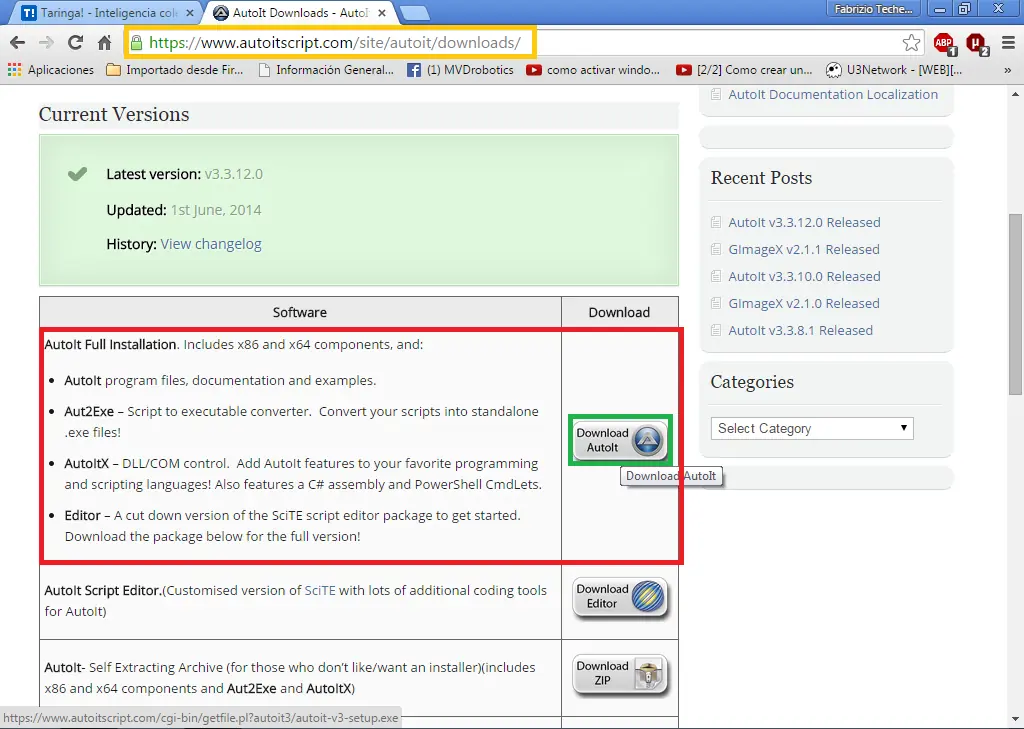Image resolution: width=1024 pixels, height=729 pixels.
Task: Open the SciTE link
Action: pos(320,591)
